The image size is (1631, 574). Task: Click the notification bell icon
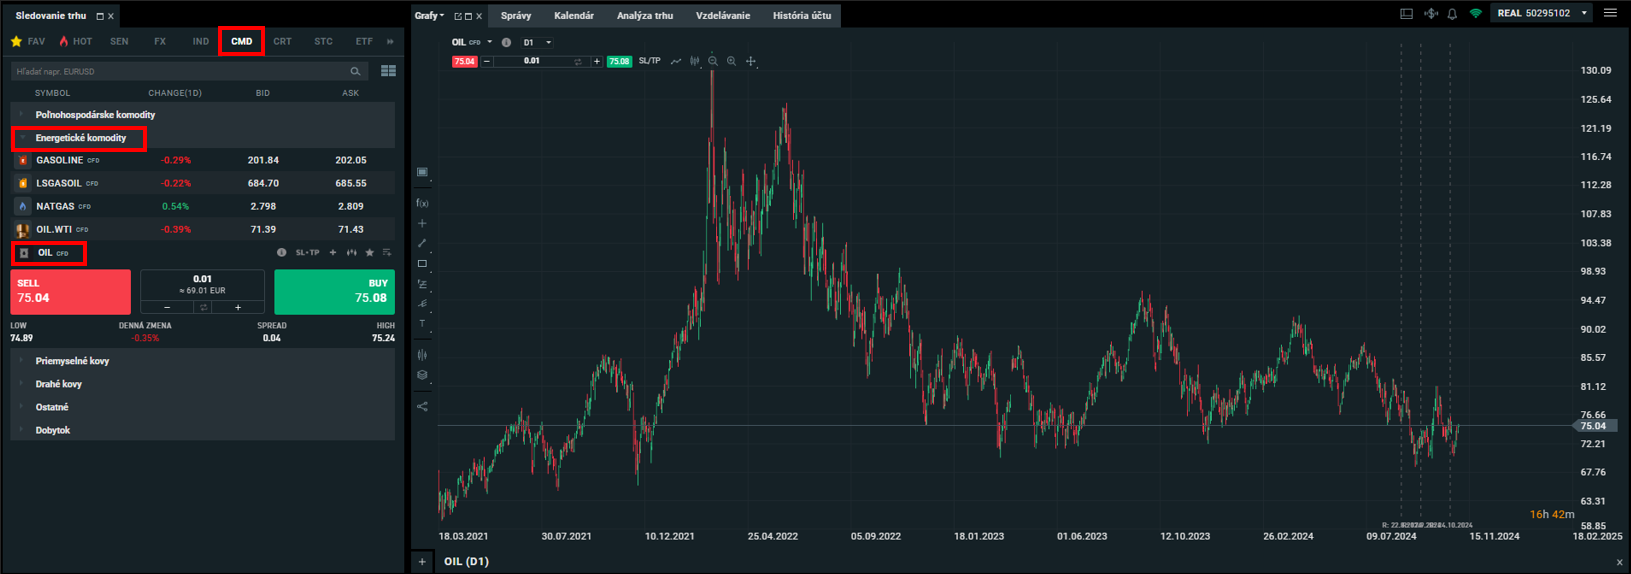tap(1452, 13)
